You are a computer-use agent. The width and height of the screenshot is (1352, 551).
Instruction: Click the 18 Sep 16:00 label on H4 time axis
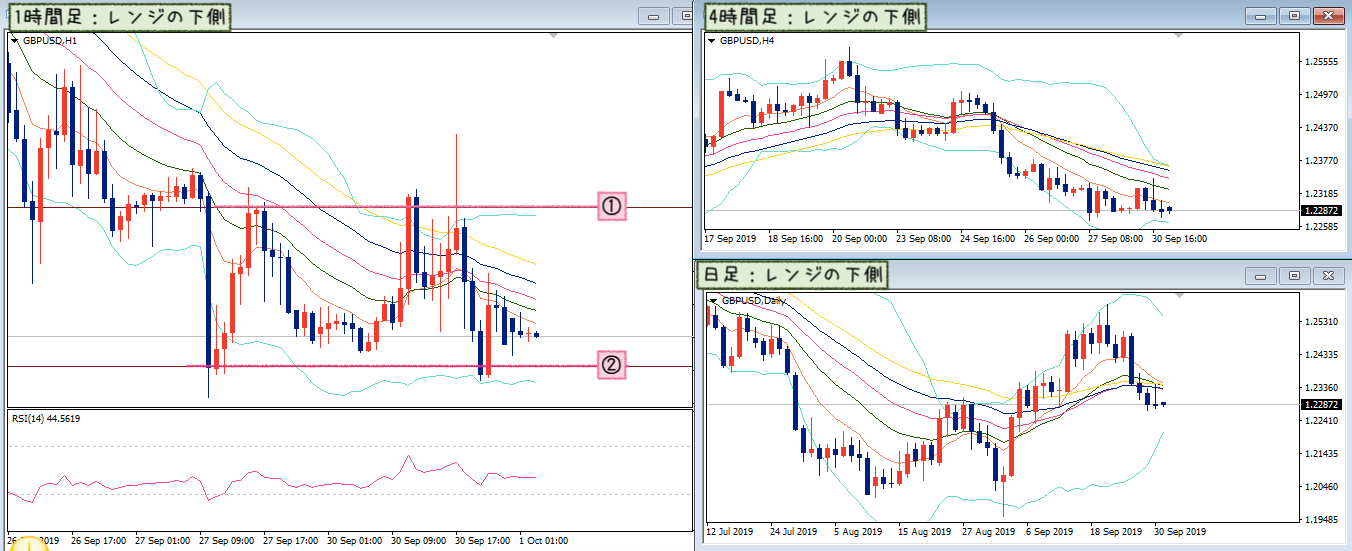click(795, 240)
